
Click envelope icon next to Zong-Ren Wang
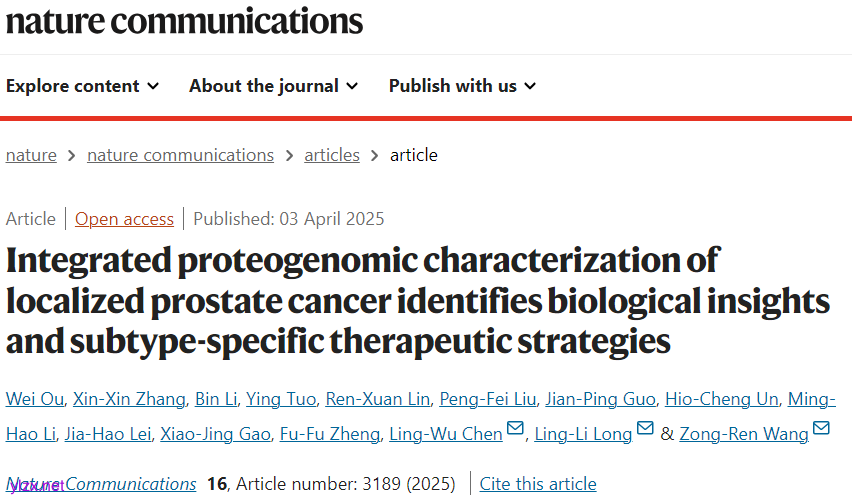pyautogui.click(x=821, y=429)
